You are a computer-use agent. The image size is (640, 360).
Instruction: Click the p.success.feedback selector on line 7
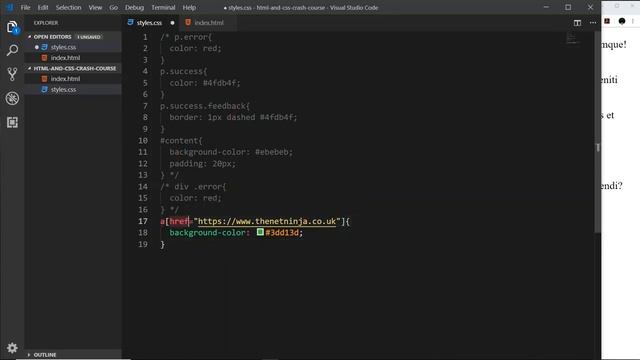[202, 106]
